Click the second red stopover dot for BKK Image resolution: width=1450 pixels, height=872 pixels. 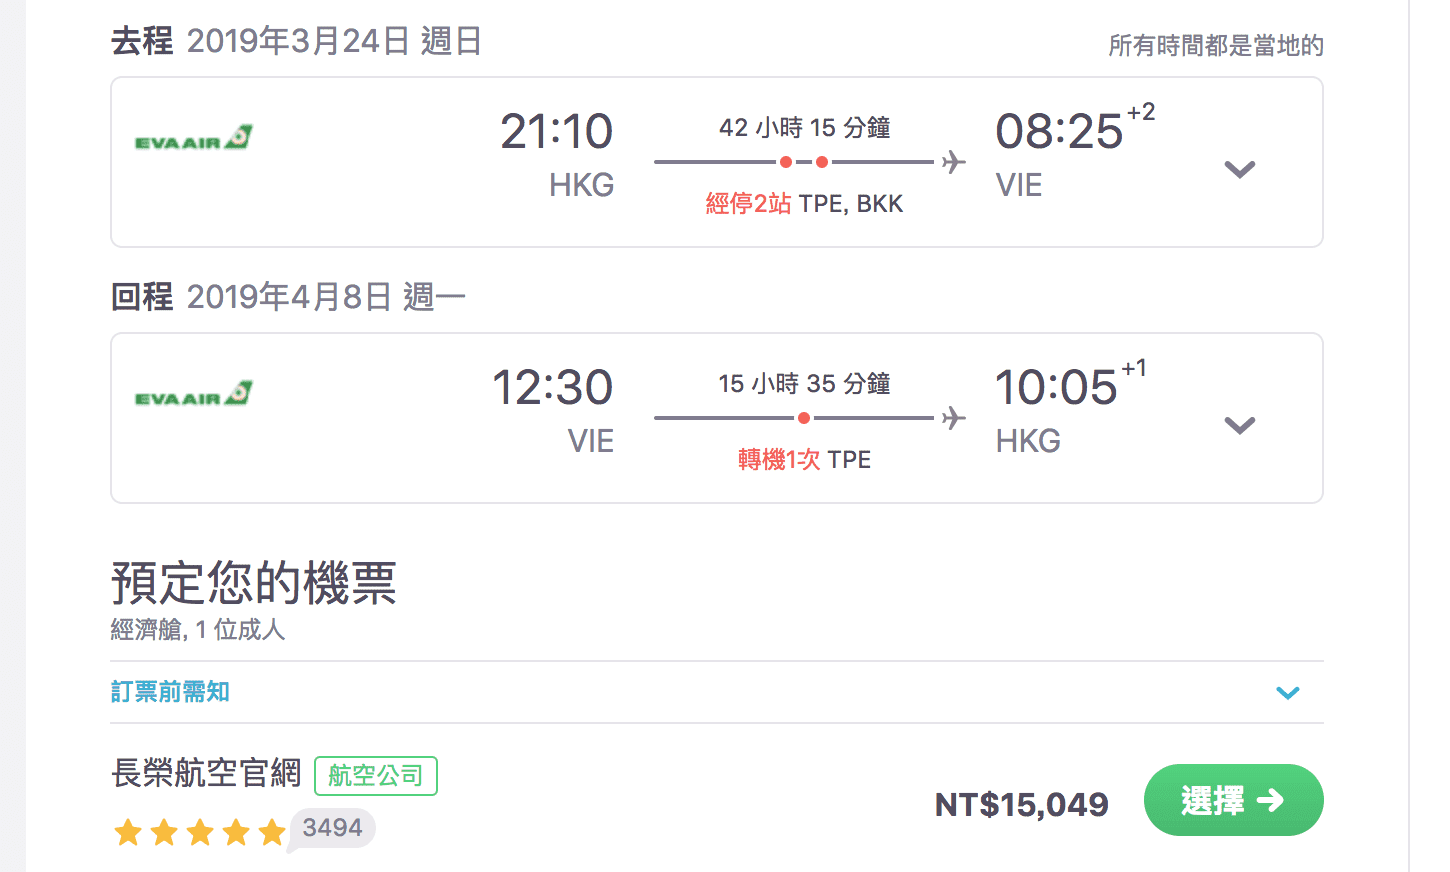[822, 162]
